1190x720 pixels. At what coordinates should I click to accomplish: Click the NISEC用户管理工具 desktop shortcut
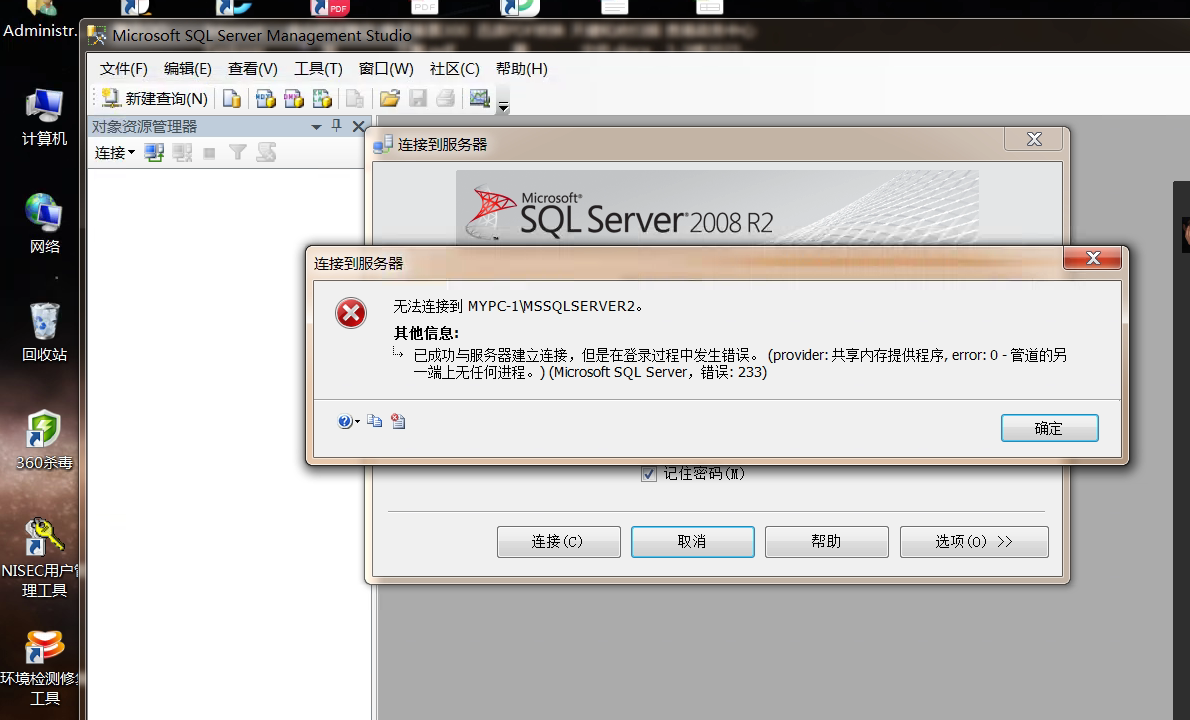pos(42,558)
